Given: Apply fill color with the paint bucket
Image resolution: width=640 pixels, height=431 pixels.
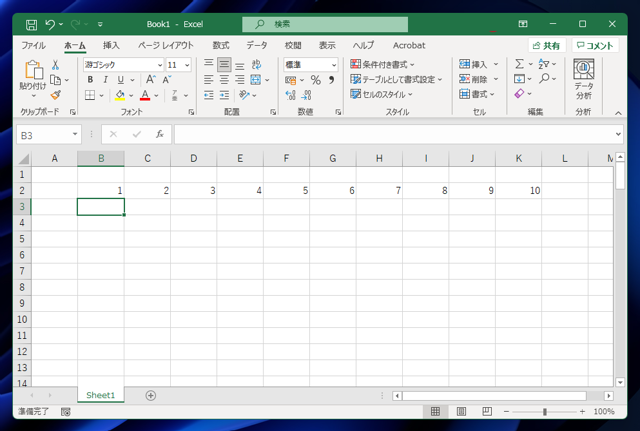Looking at the screenshot, I should click(x=120, y=96).
